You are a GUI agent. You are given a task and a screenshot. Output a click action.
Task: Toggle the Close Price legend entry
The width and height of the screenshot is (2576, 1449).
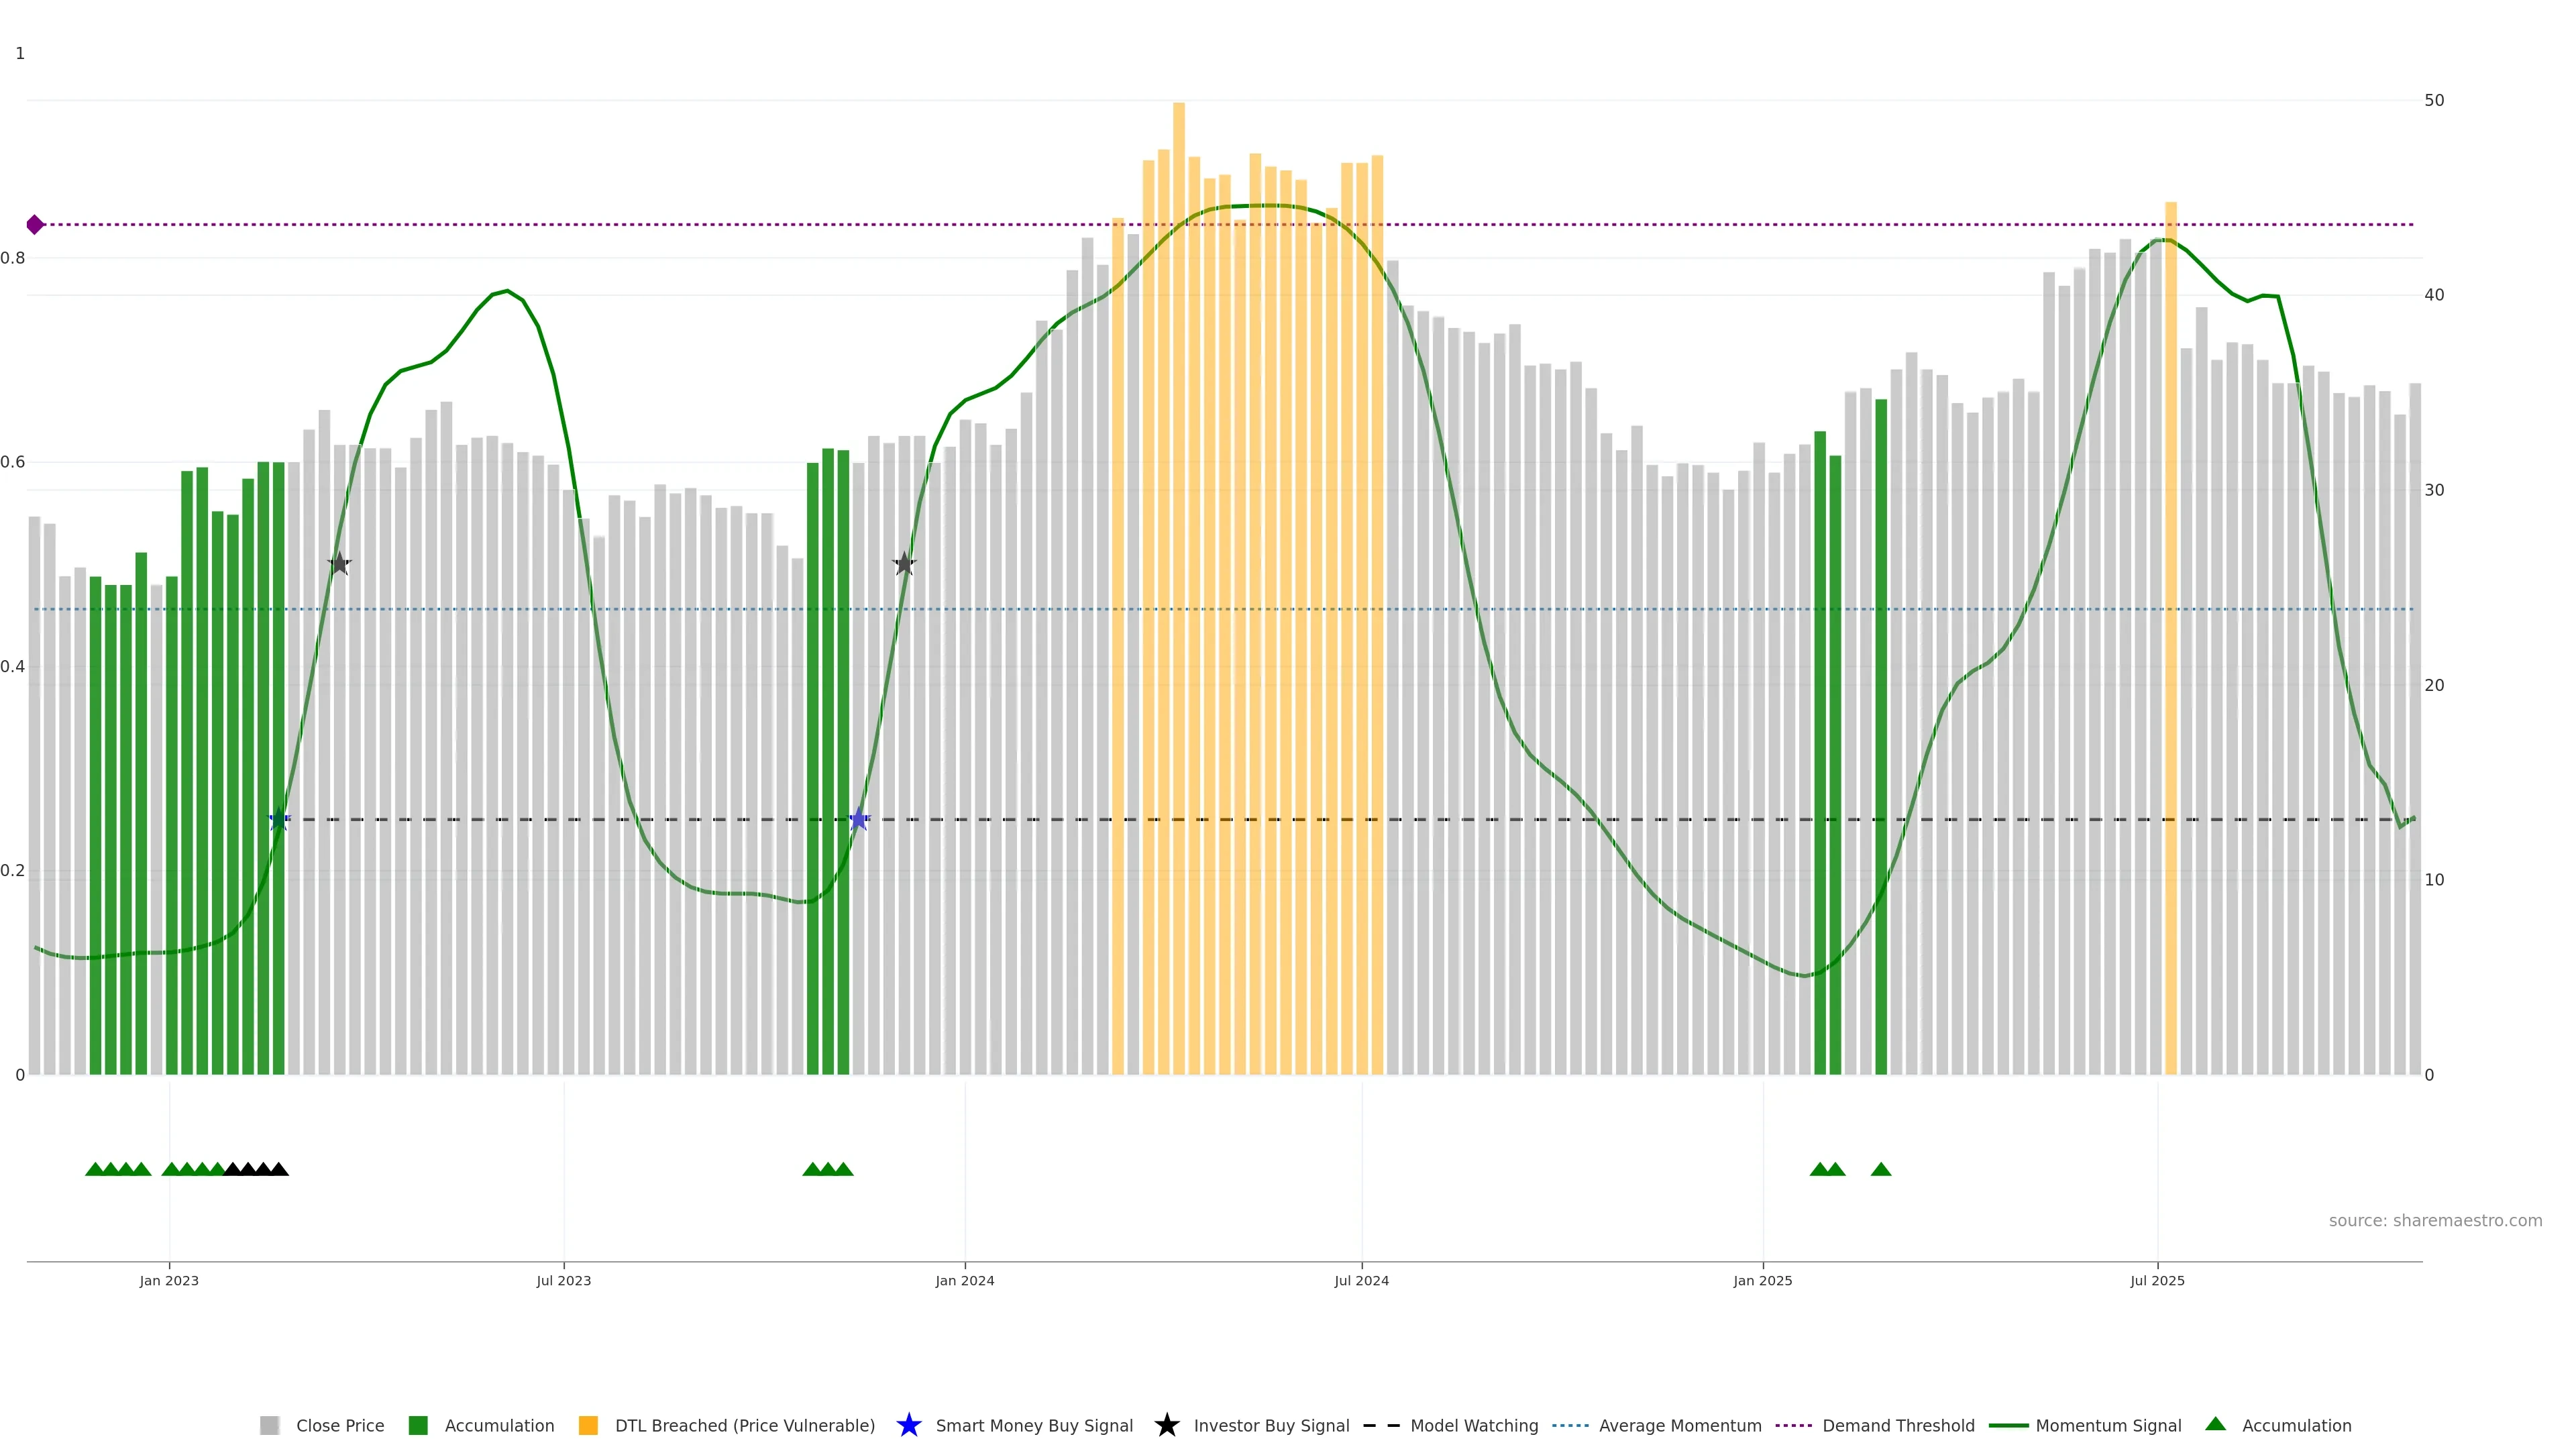tap(339, 1426)
